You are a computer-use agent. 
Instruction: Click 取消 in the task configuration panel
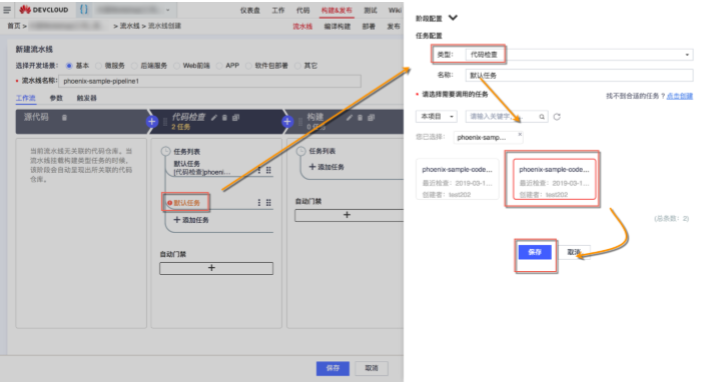pyautogui.click(x=574, y=252)
